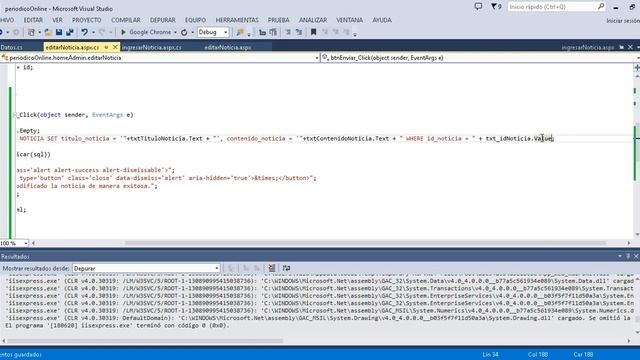Toggle bookmark icon in toolbar
The height and width of the screenshot is (360, 640).
pyautogui.click(x=313, y=32)
